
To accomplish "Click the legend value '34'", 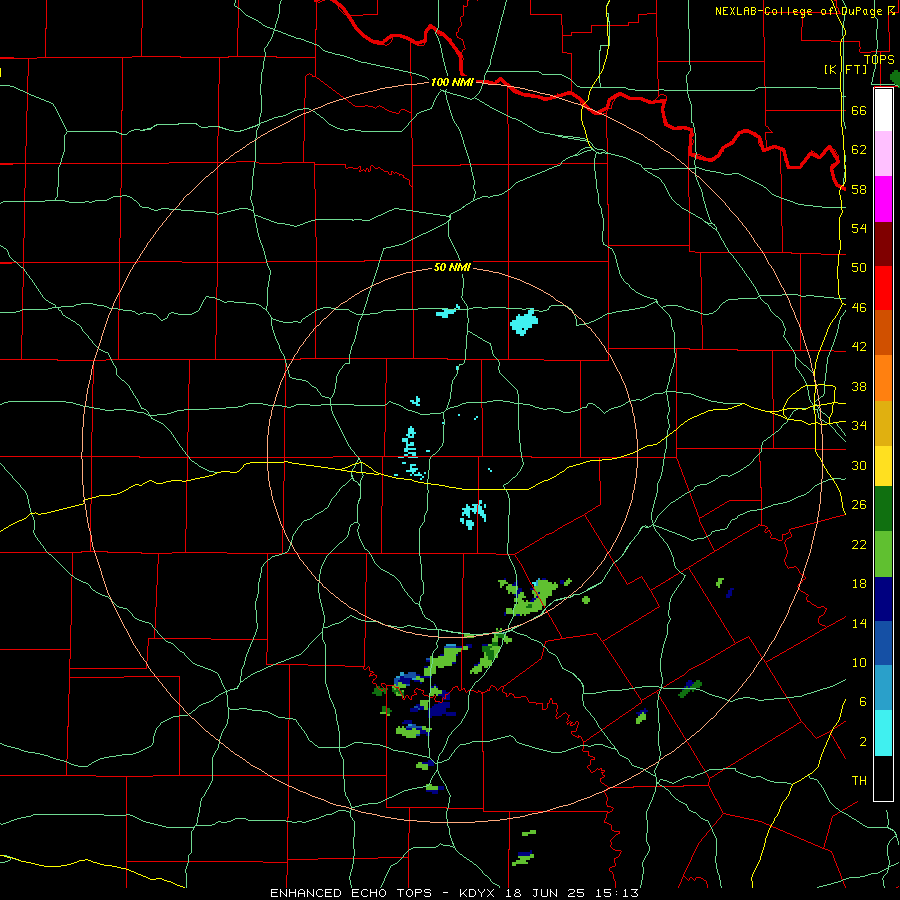I will coord(859,425).
